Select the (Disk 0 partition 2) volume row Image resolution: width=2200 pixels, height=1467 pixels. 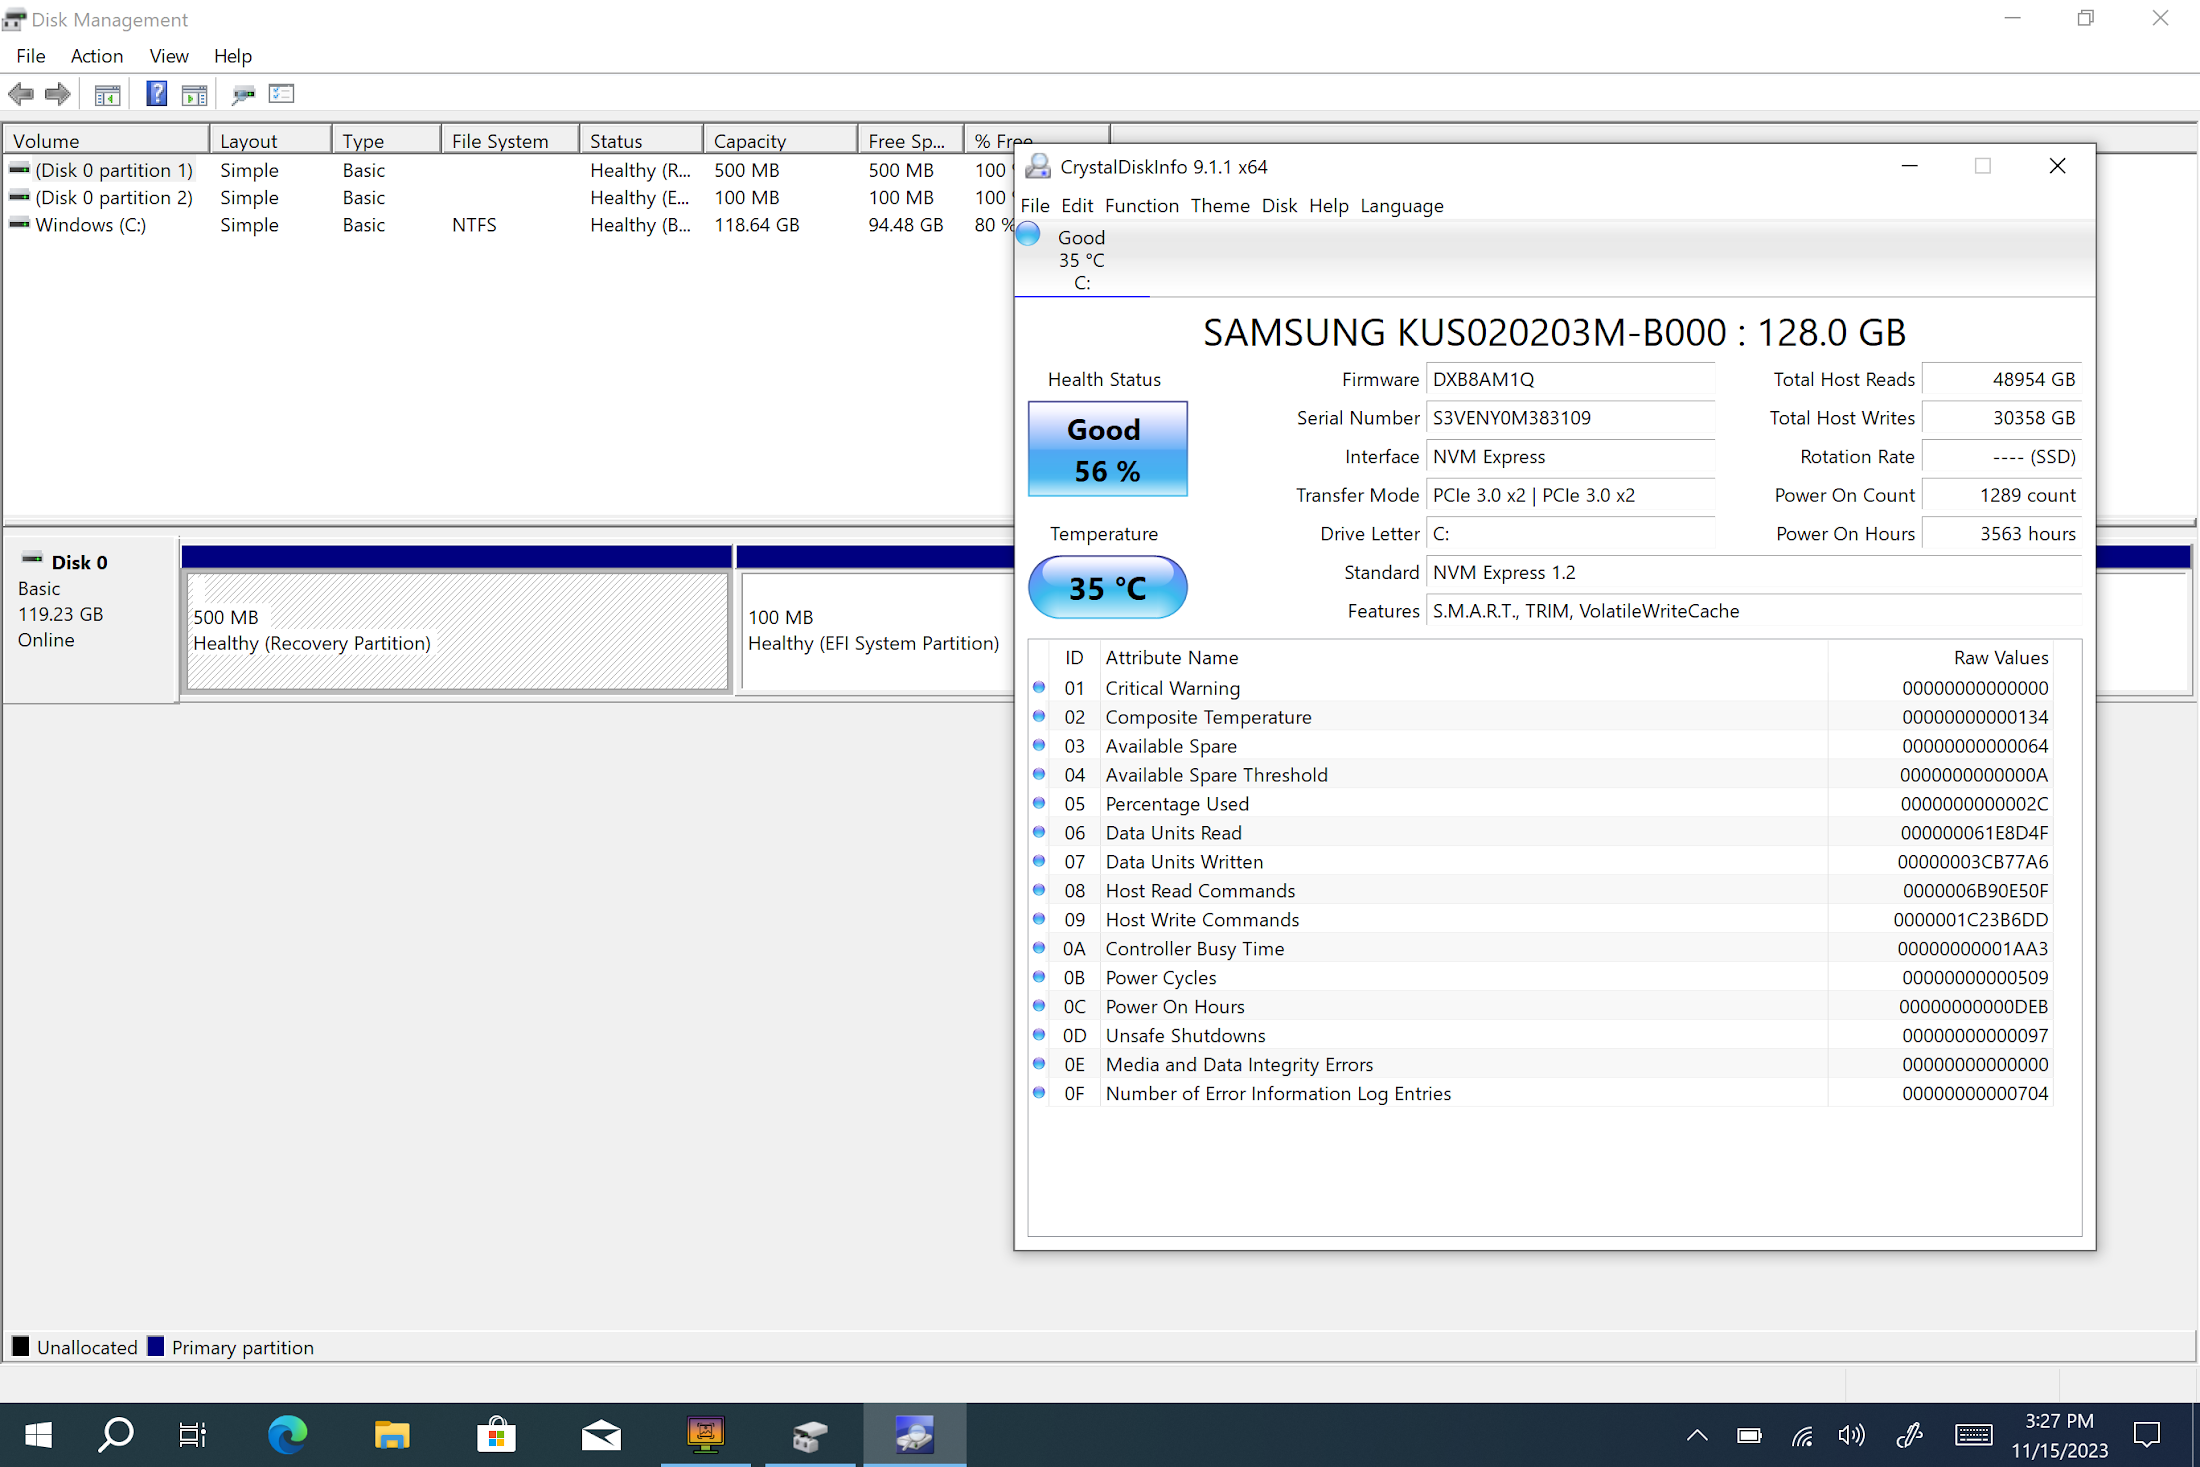510,197
